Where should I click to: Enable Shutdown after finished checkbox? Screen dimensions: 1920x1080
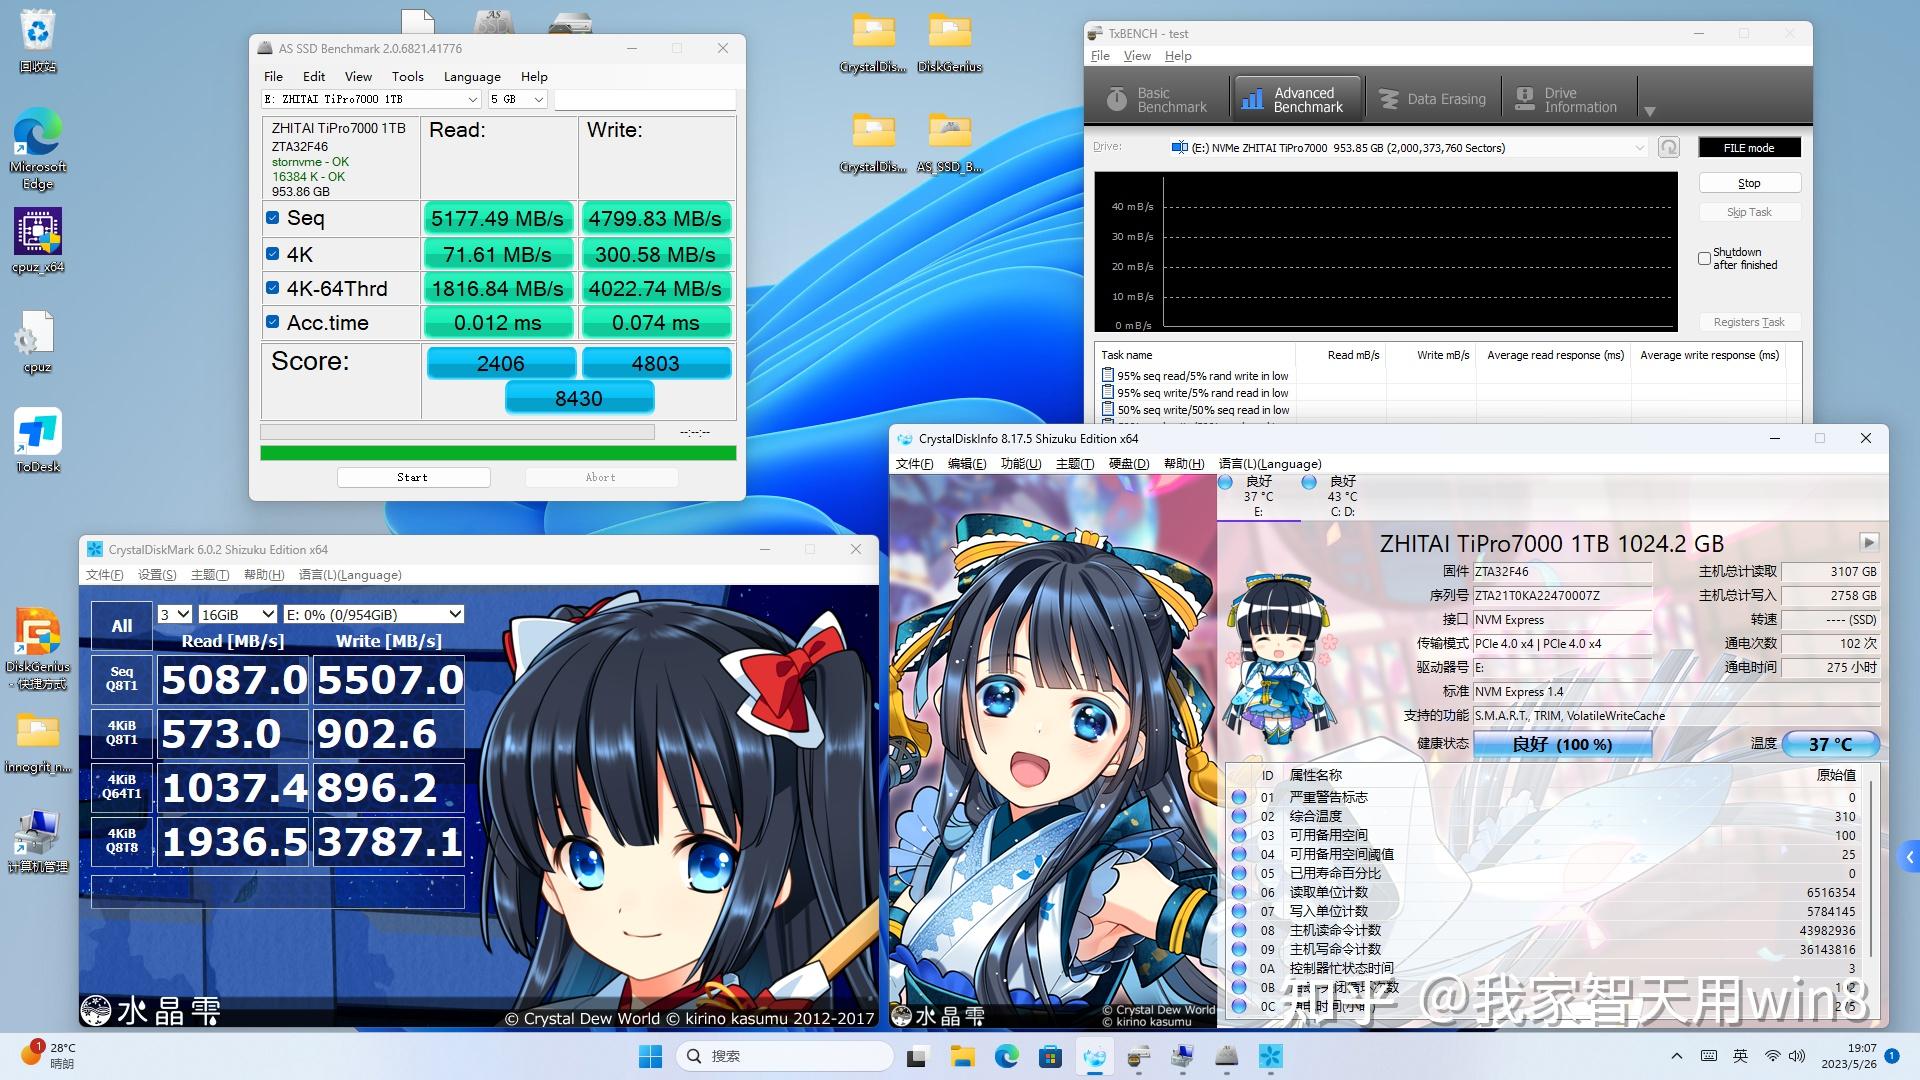(x=1704, y=258)
